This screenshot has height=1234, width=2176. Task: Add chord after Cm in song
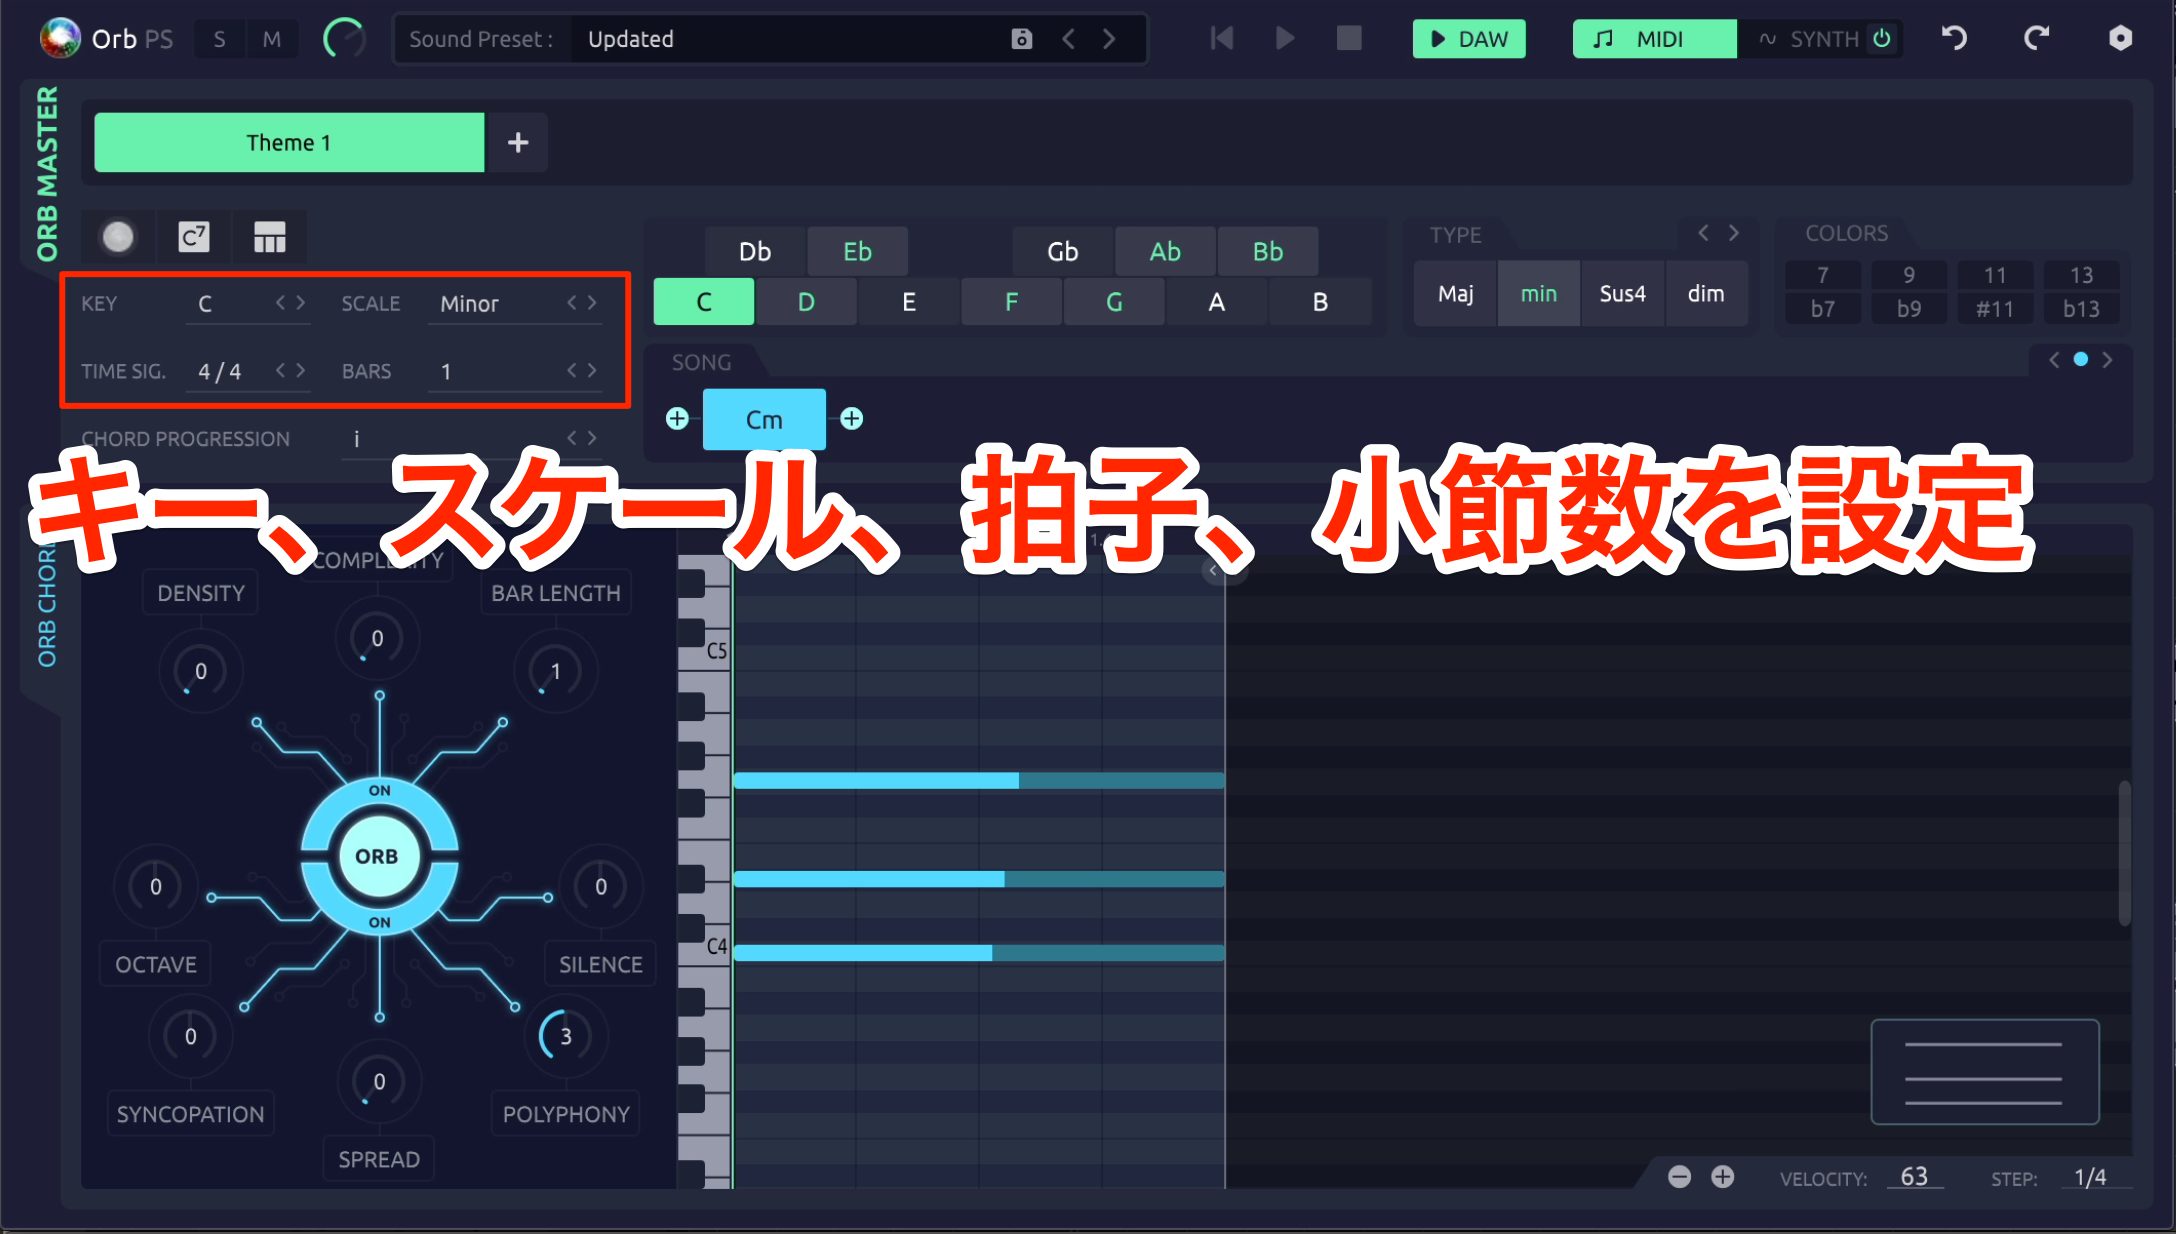[851, 419]
